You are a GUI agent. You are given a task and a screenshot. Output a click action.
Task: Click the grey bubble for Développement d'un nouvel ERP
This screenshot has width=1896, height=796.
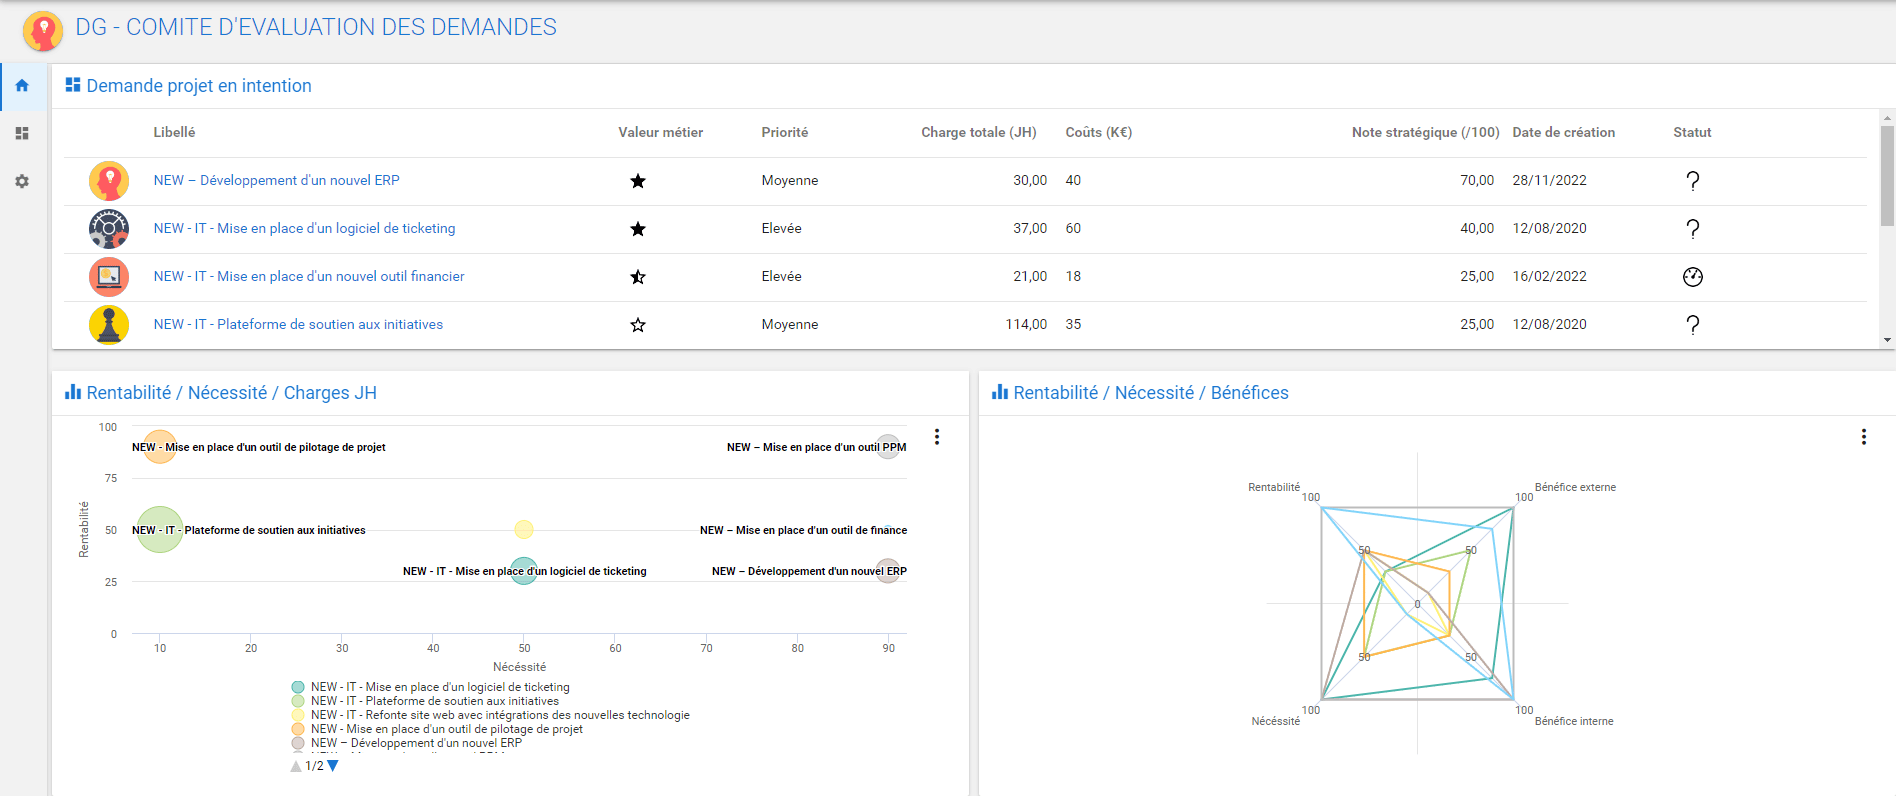click(888, 571)
